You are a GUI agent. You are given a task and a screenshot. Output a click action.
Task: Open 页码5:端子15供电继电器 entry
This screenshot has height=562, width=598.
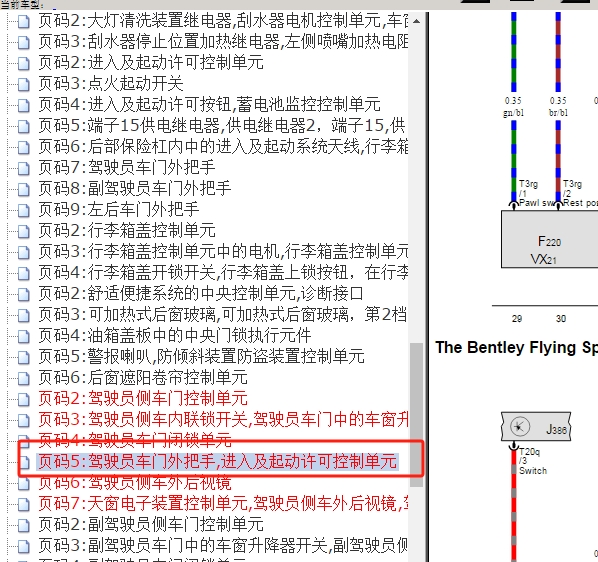click(x=223, y=125)
